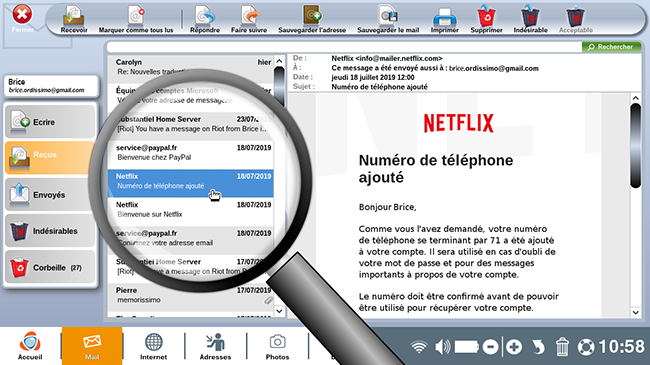
Task: Mark email as Indésirable in toolbar
Action: point(531,19)
